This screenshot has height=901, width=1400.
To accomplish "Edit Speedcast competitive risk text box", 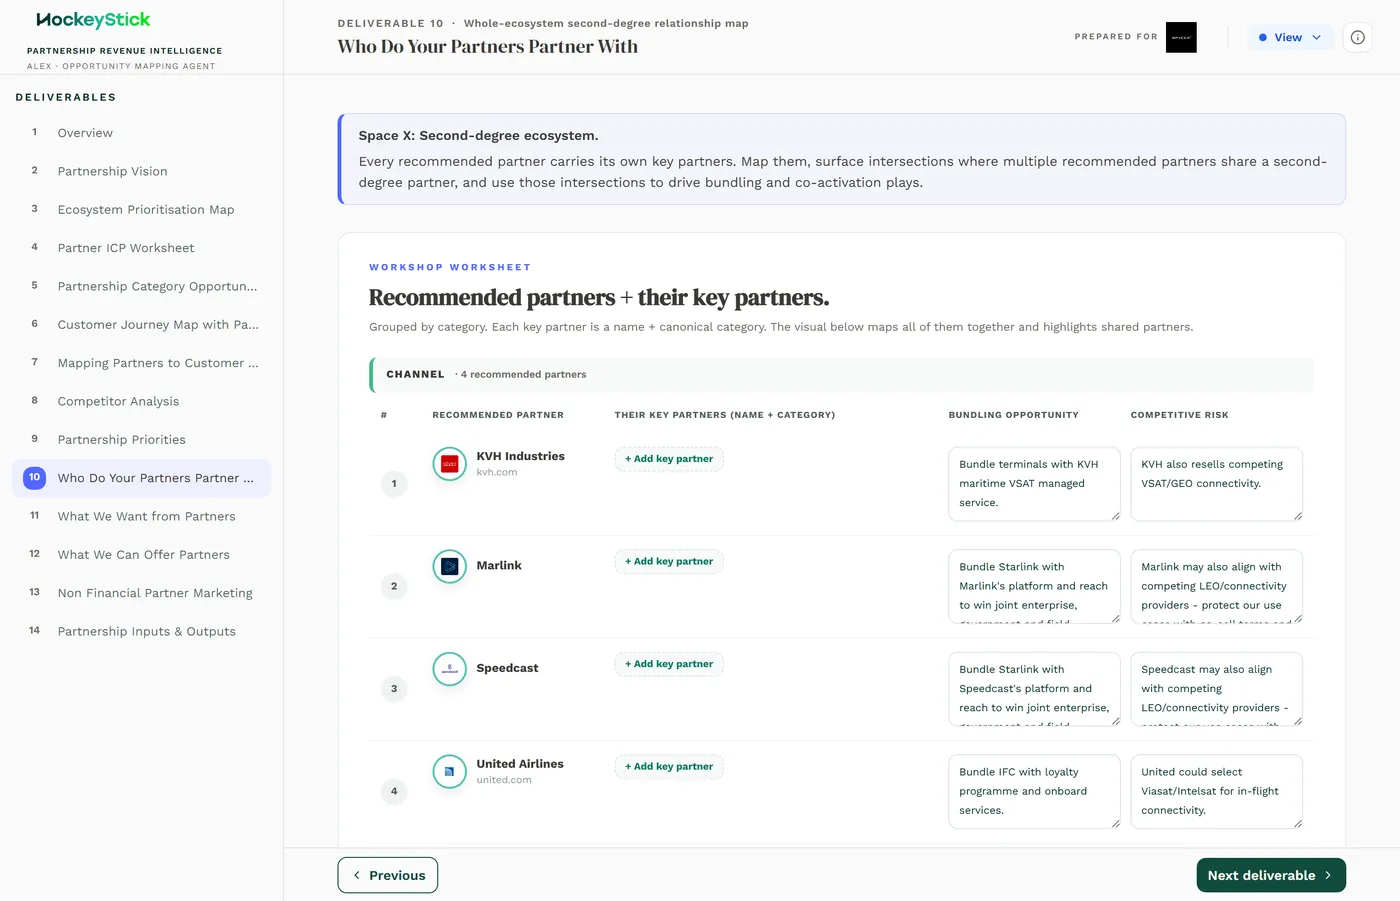I will tap(1216, 689).
